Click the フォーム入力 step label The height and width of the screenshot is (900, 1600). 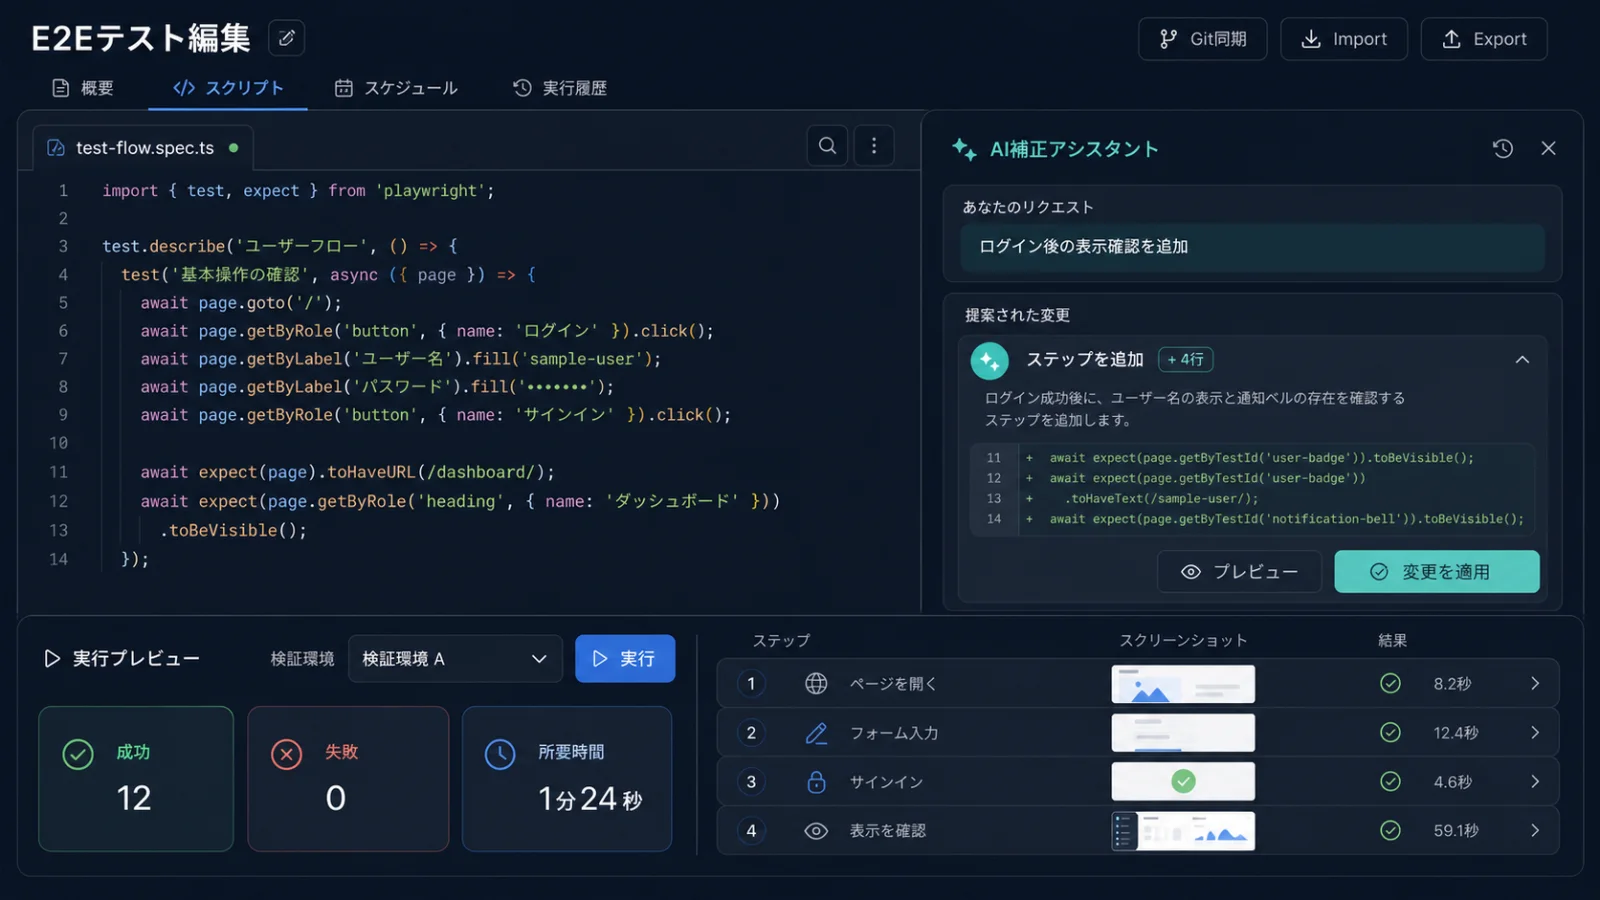[894, 733]
